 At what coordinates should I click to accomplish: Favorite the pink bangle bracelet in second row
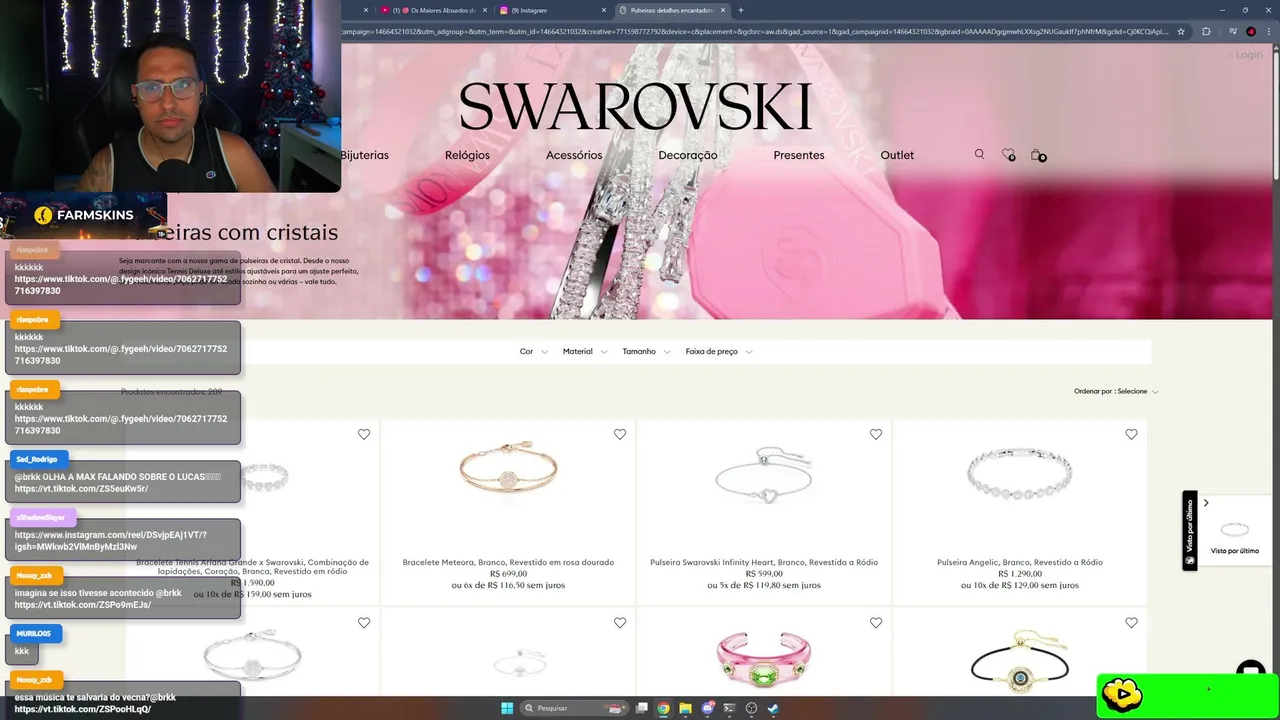click(x=876, y=622)
